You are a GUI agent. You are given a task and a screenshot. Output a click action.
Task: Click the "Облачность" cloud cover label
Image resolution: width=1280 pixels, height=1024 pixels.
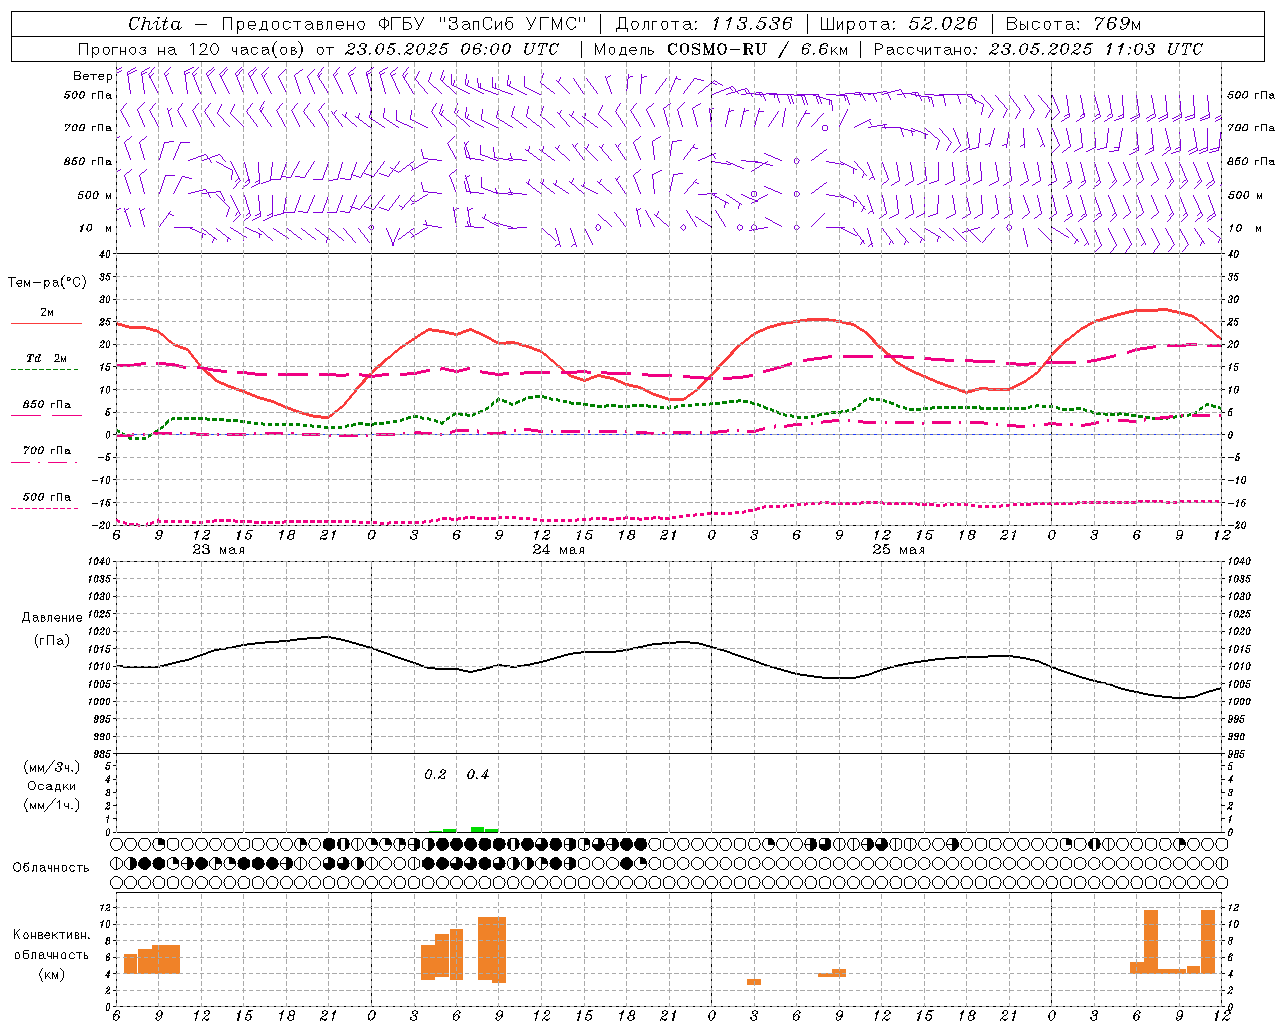pyautogui.click(x=51, y=868)
